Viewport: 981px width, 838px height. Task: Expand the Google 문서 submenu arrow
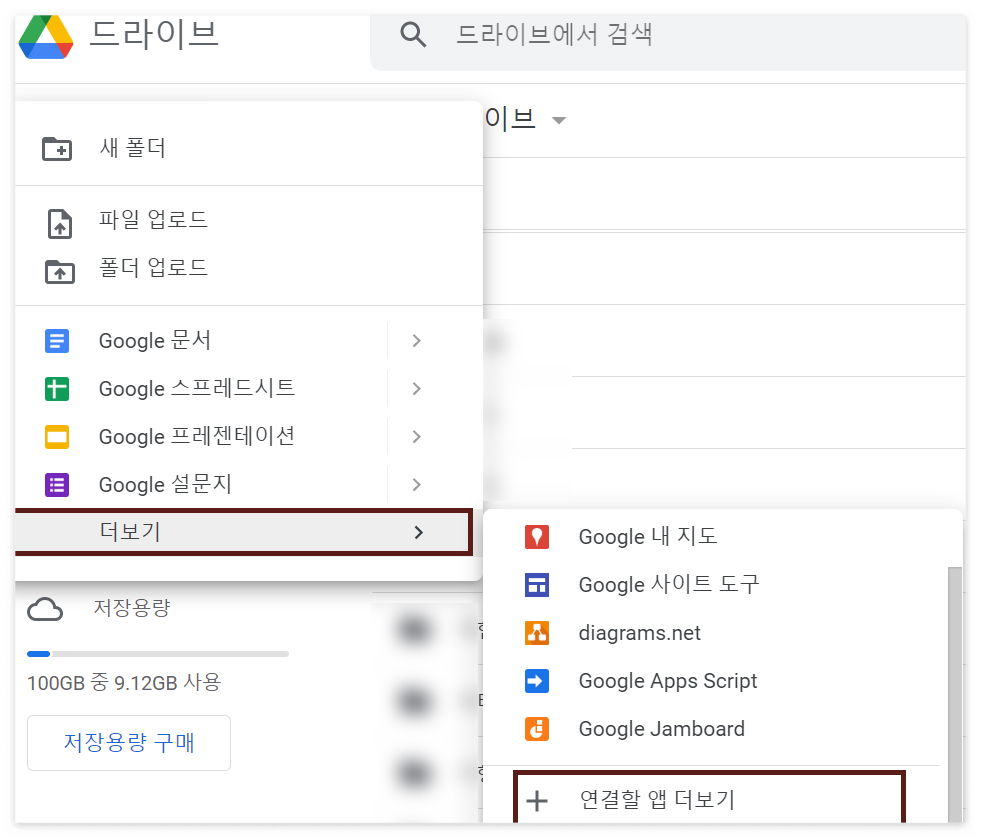pos(417,341)
